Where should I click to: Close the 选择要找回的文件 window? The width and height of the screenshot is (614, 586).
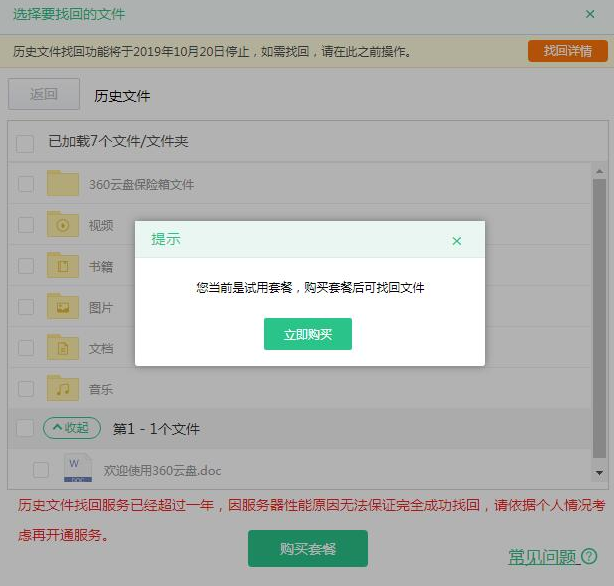coord(590,14)
